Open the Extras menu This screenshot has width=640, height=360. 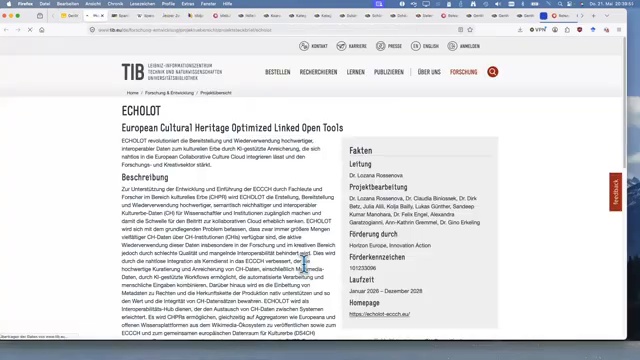188,4
